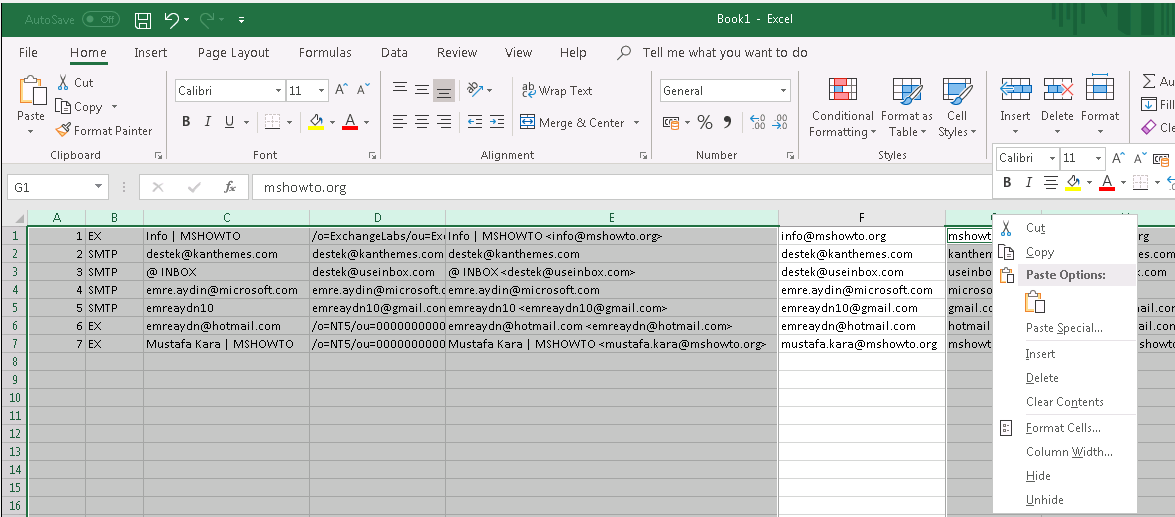Click the Orientation text angle icon

coord(474,90)
